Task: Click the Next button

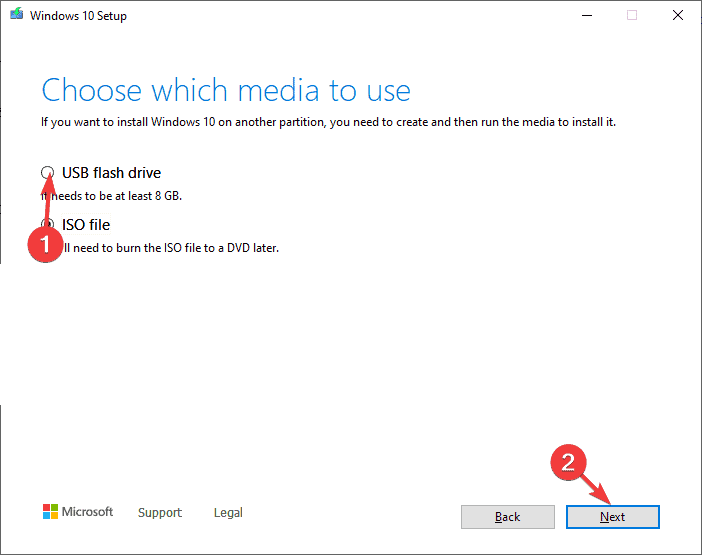Action: click(612, 517)
